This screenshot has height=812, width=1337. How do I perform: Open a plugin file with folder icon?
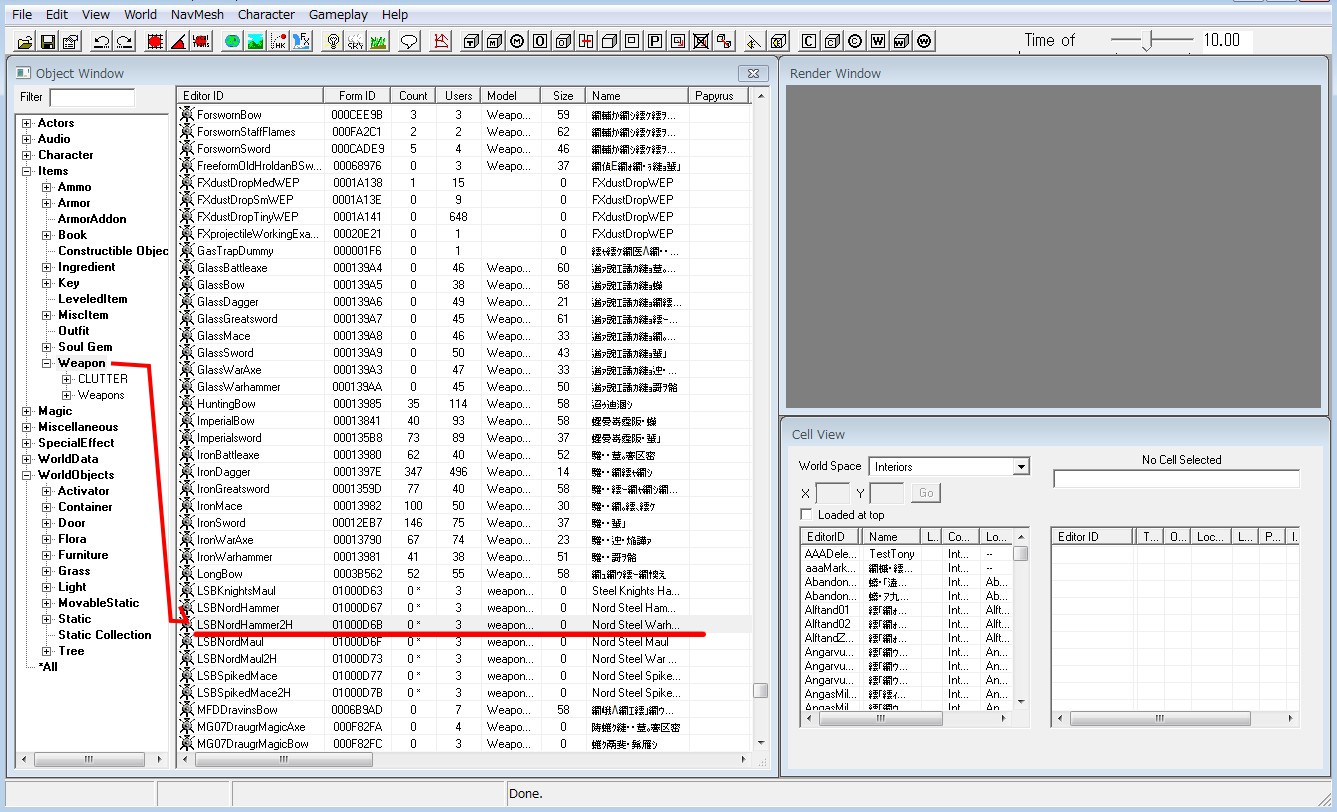25,41
